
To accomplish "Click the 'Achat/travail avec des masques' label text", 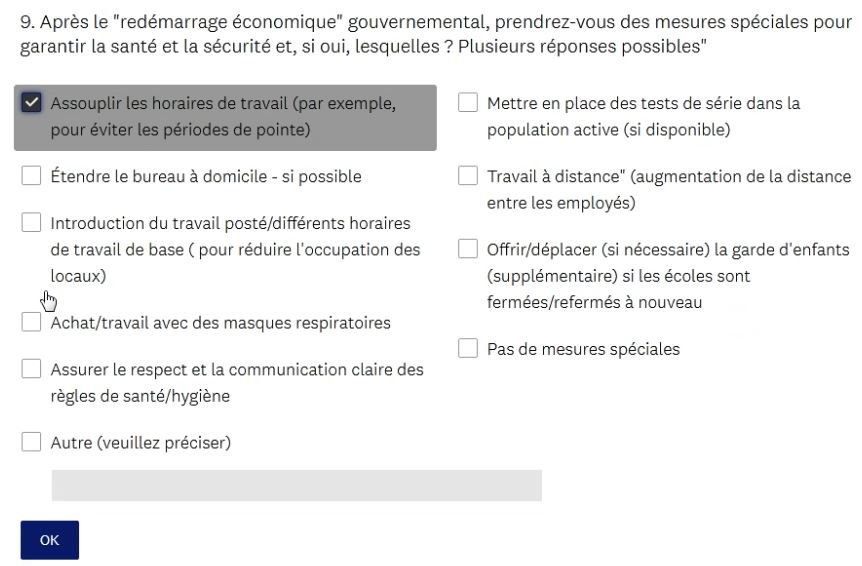I will (220, 323).
